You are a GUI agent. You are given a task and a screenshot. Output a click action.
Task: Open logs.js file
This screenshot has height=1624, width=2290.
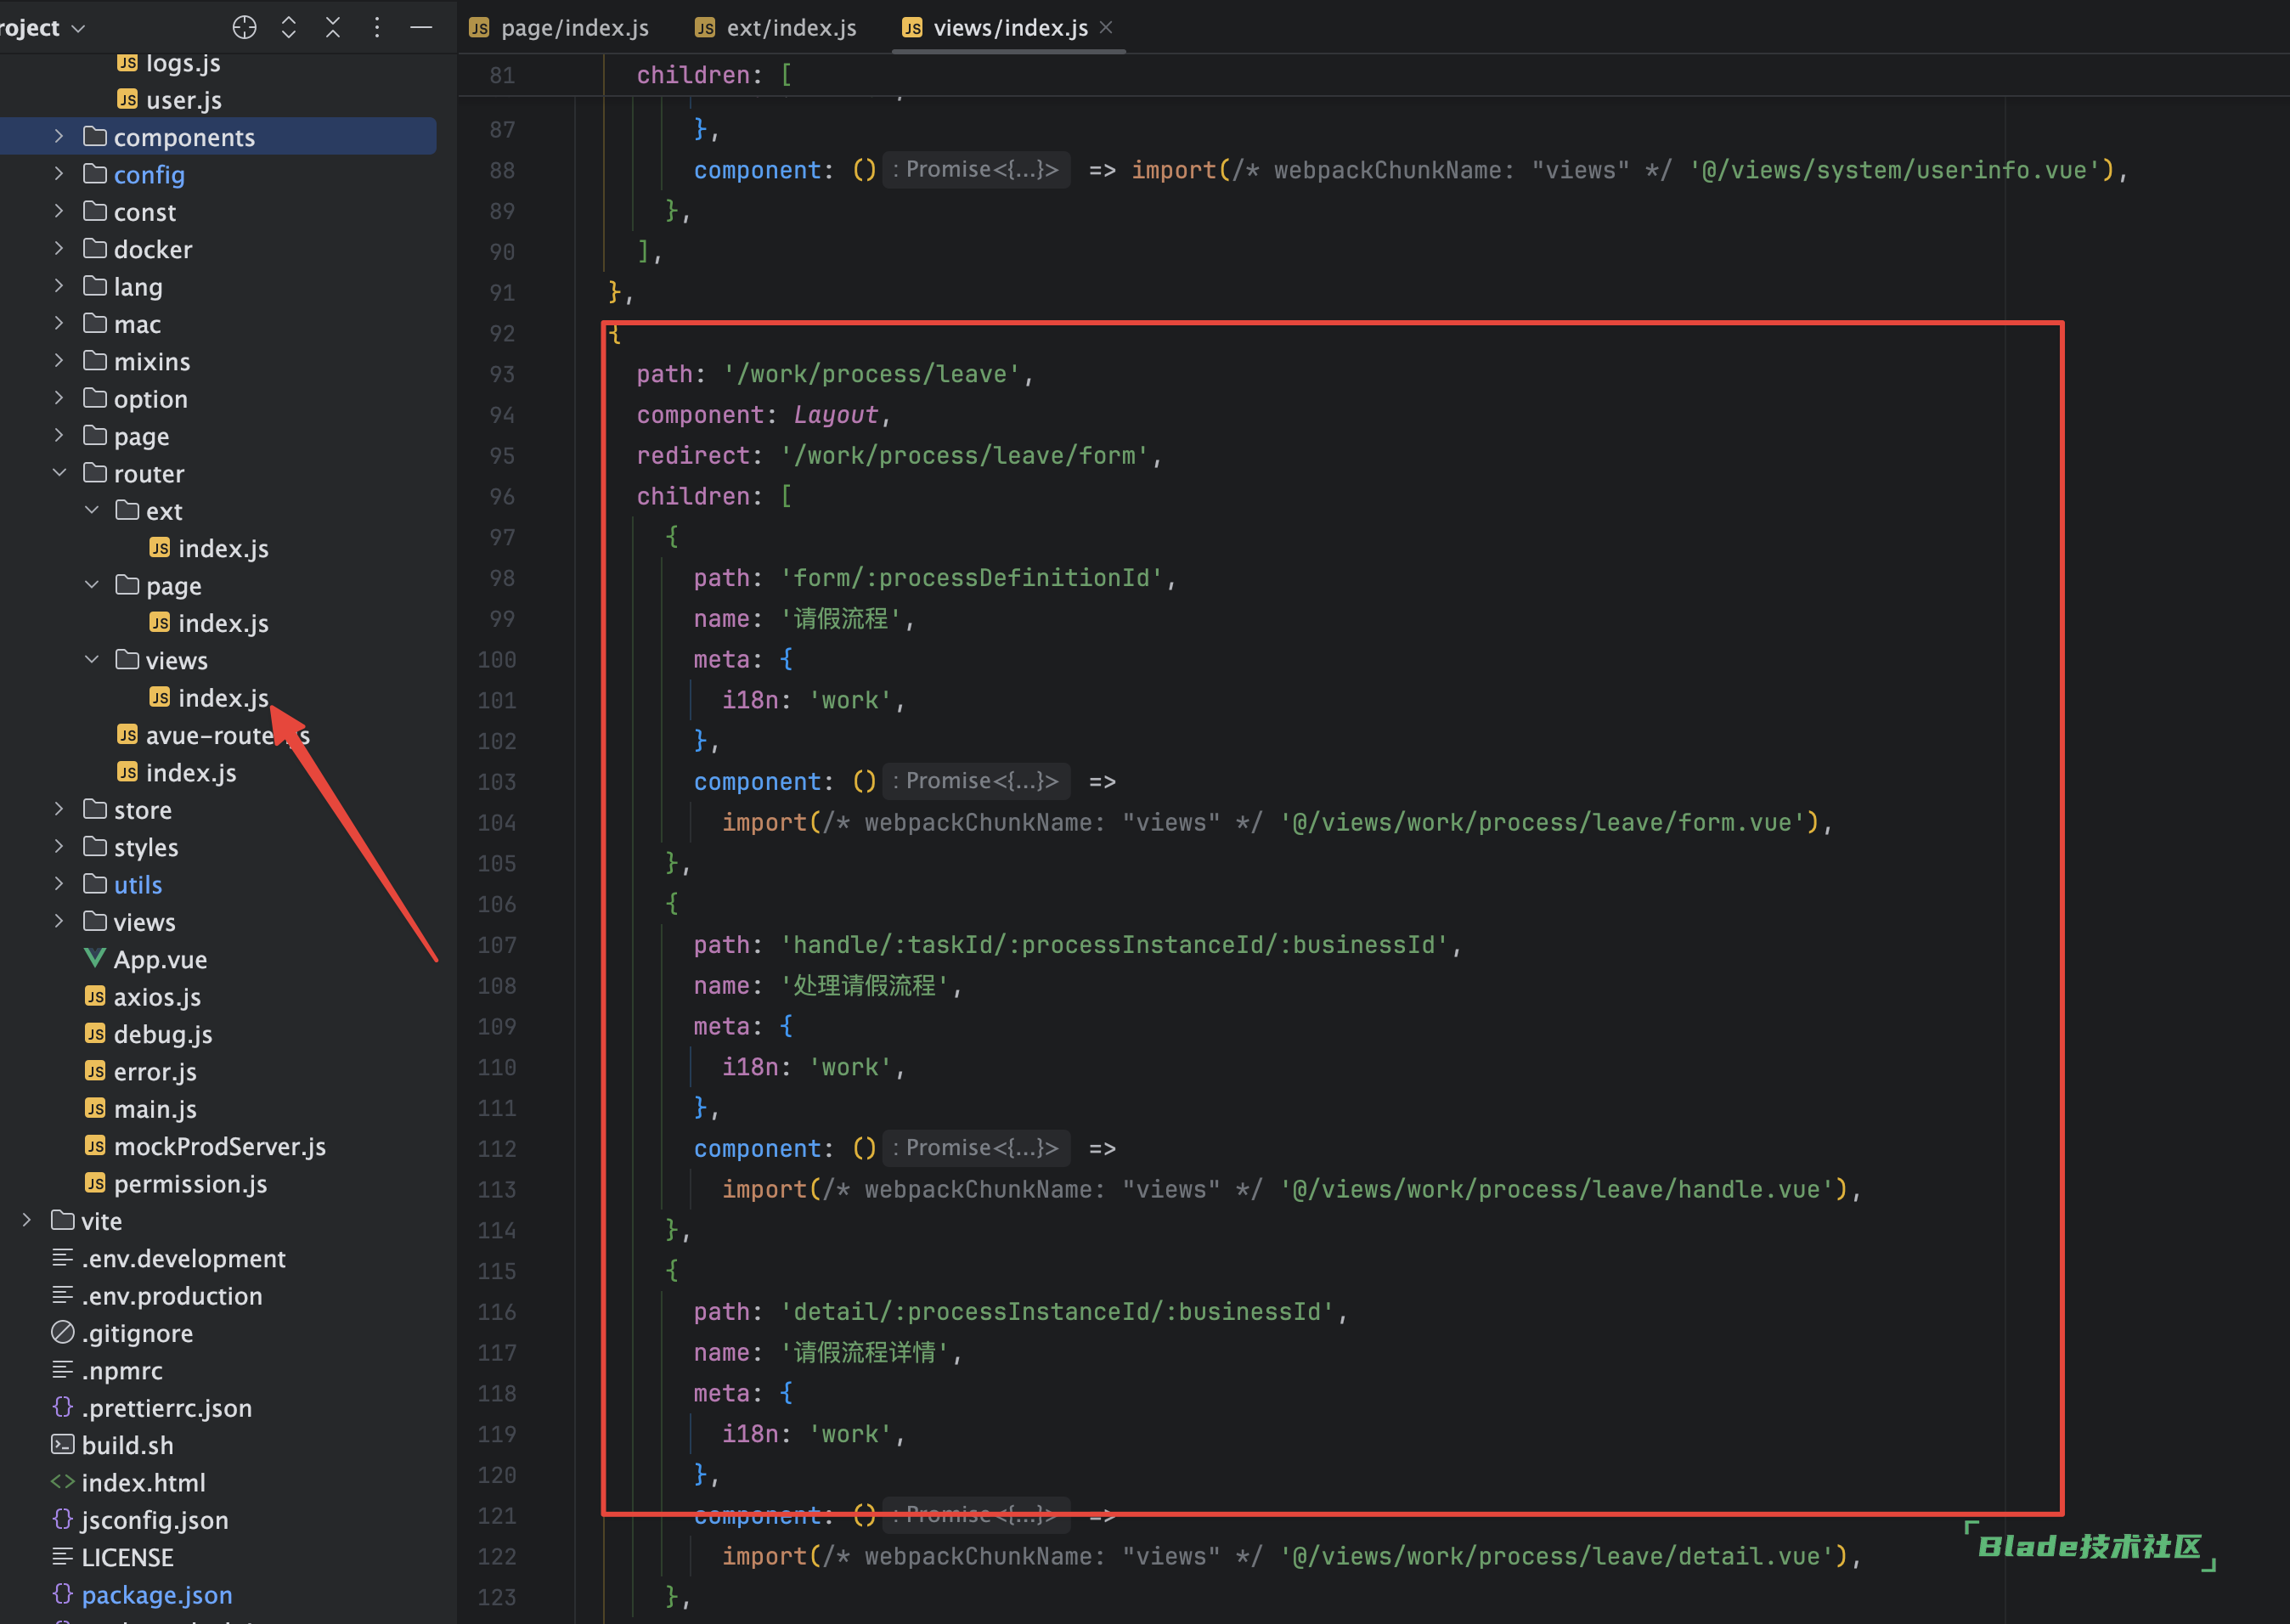pyautogui.click(x=168, y=63)
